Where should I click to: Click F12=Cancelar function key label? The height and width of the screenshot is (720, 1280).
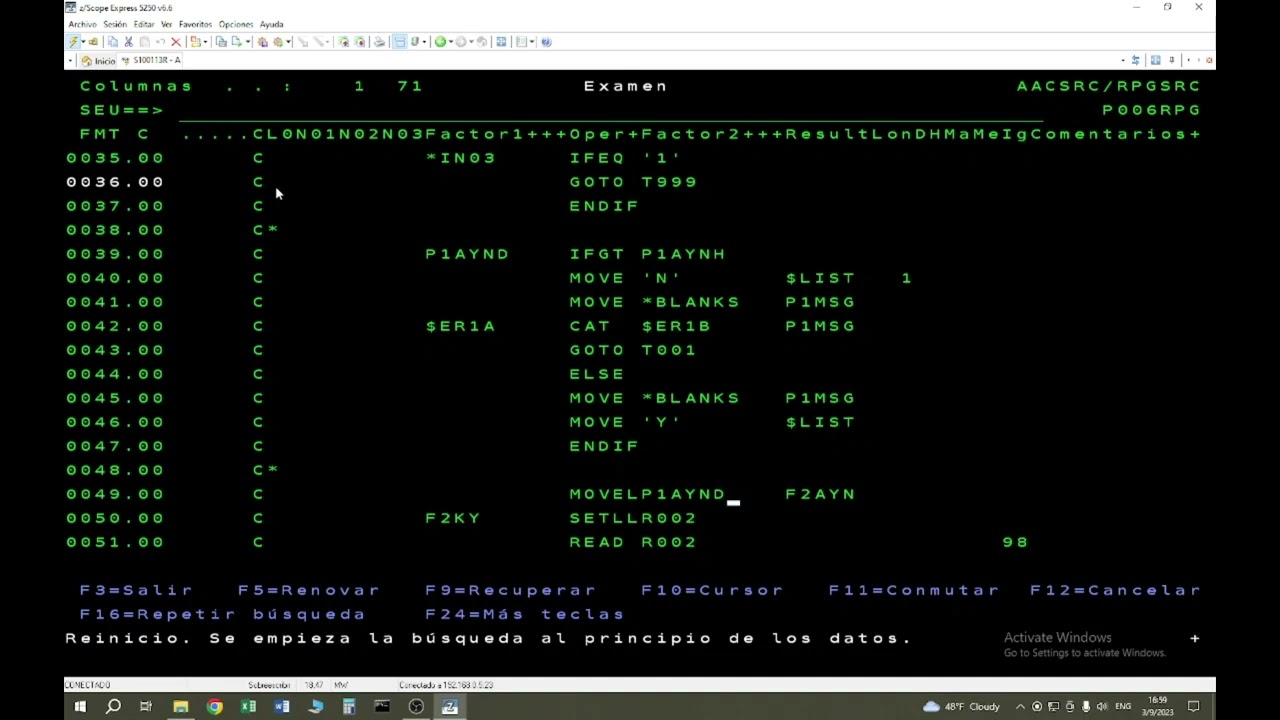click(1116, 590)
